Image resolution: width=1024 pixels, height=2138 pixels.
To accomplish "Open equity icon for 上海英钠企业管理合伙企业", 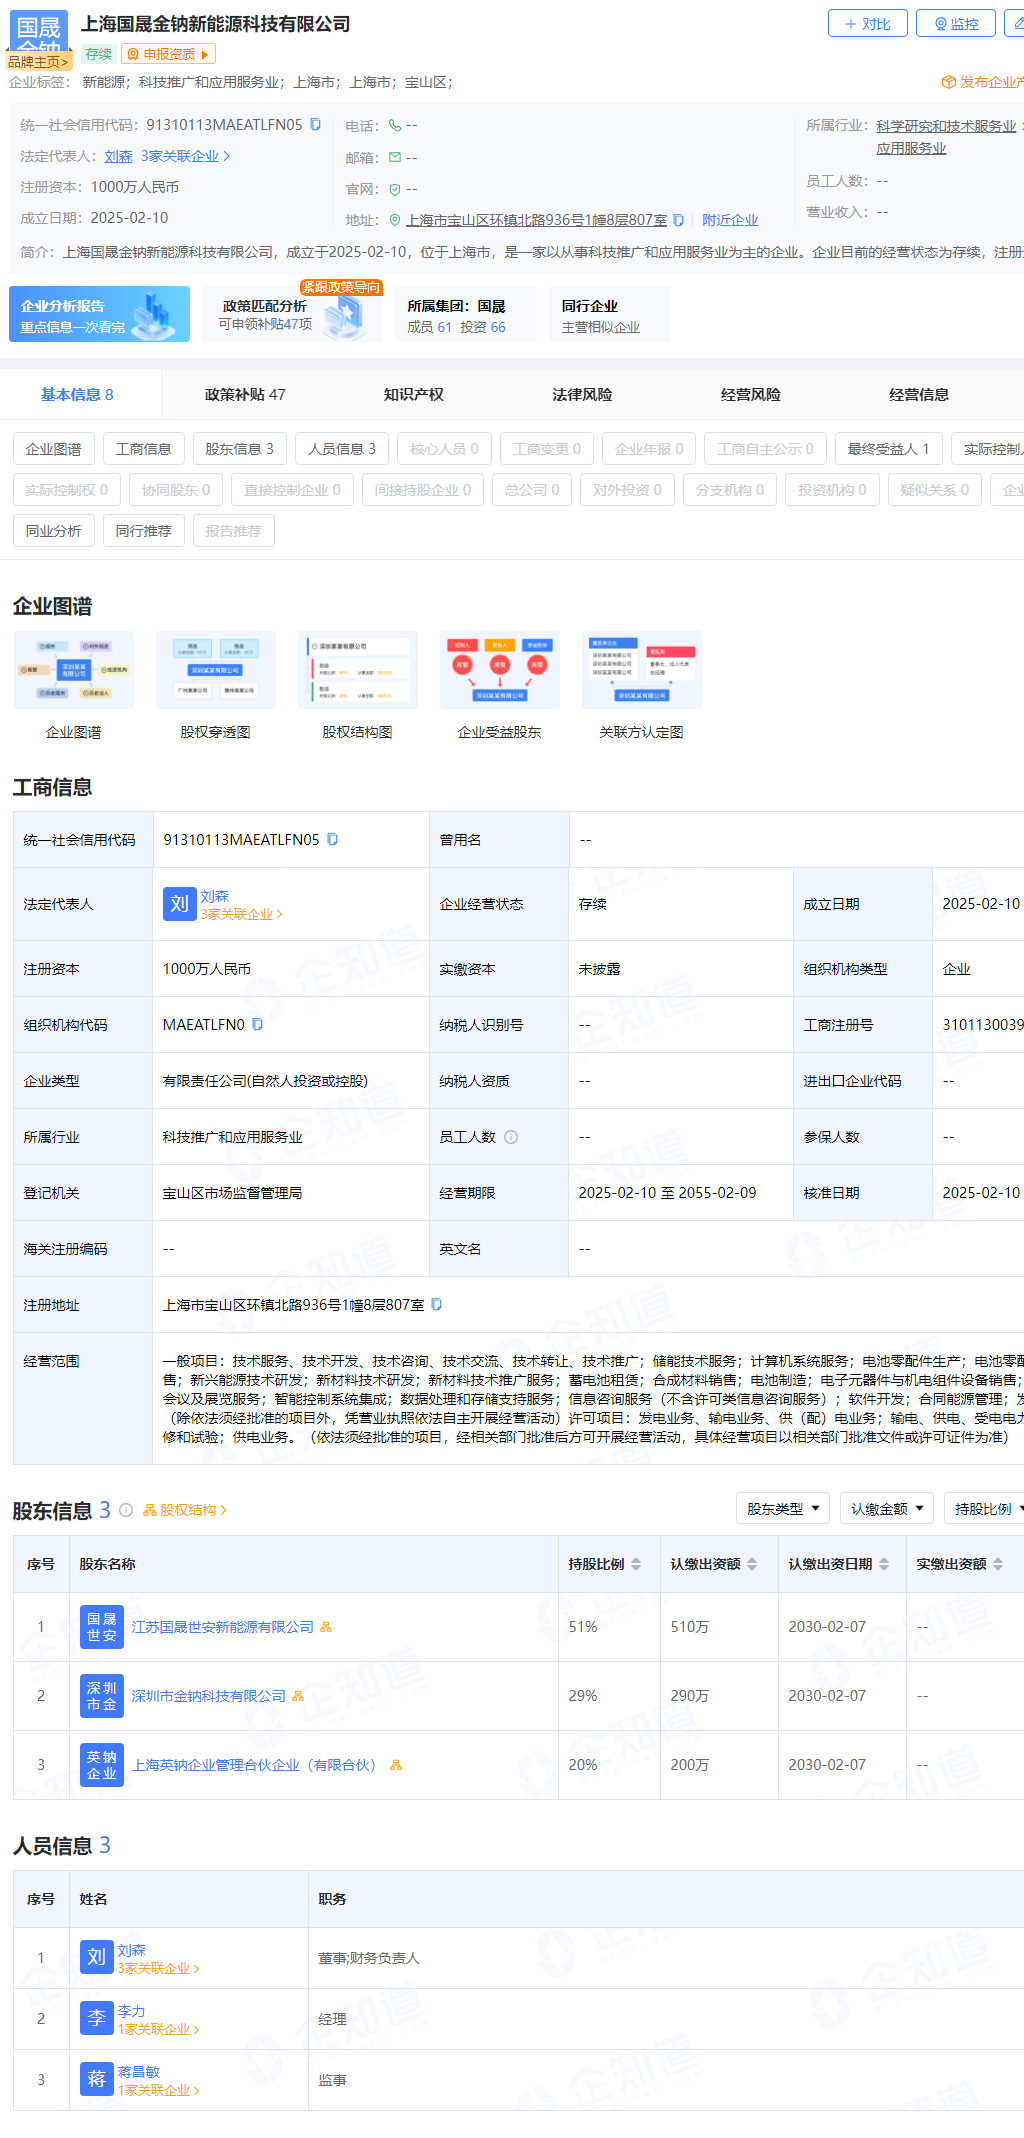I will point(396,1765).
